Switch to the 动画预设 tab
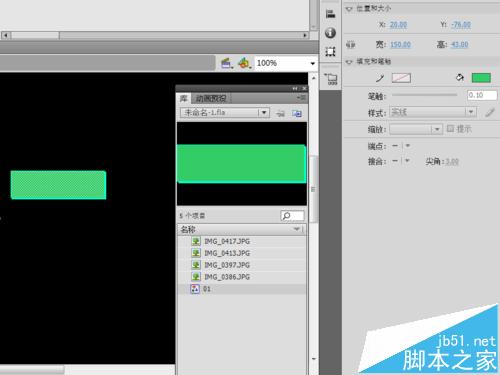Image resolution: width=500 pixels, height=375 pixels. click(211, 98)
